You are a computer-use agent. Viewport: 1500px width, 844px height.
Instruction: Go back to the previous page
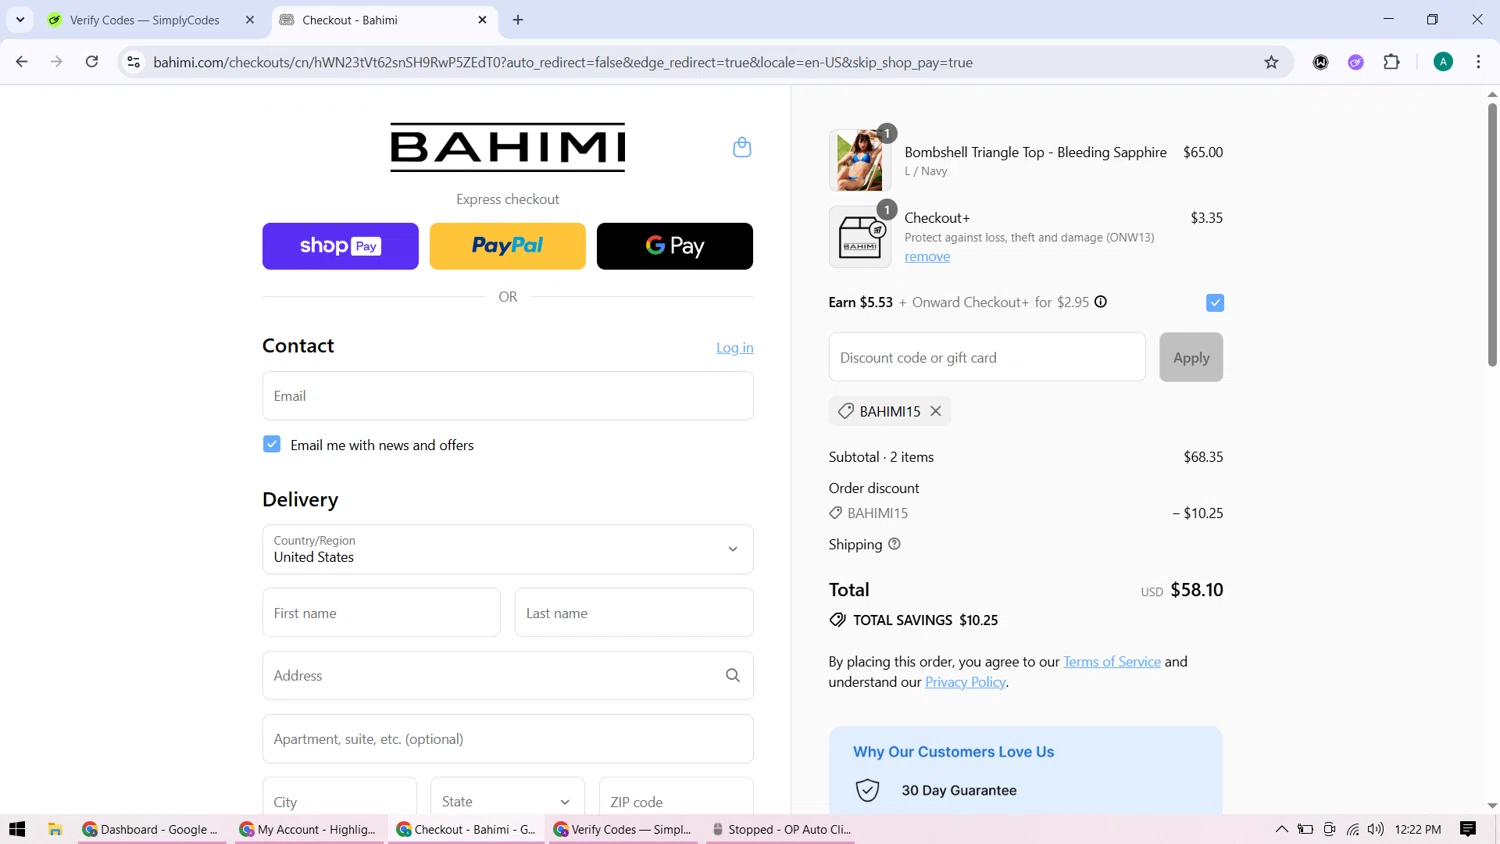[x=22, y=62]
